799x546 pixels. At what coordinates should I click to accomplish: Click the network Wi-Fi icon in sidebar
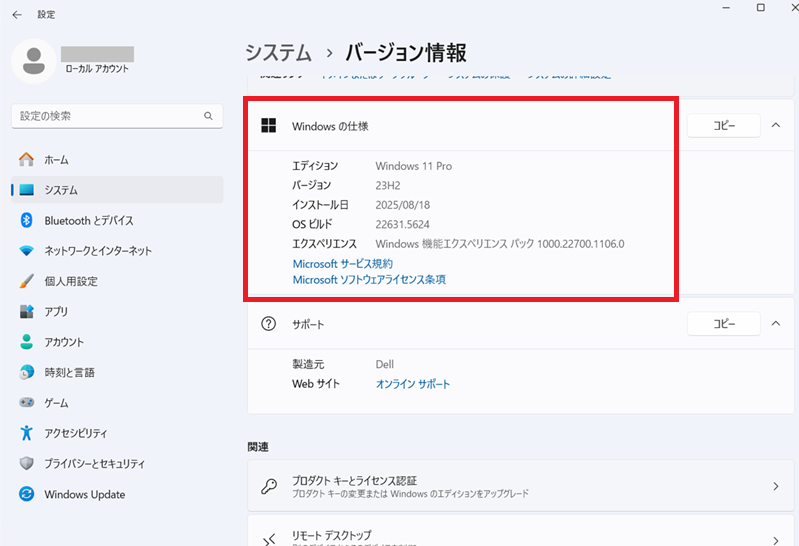(x=26, y=251)
